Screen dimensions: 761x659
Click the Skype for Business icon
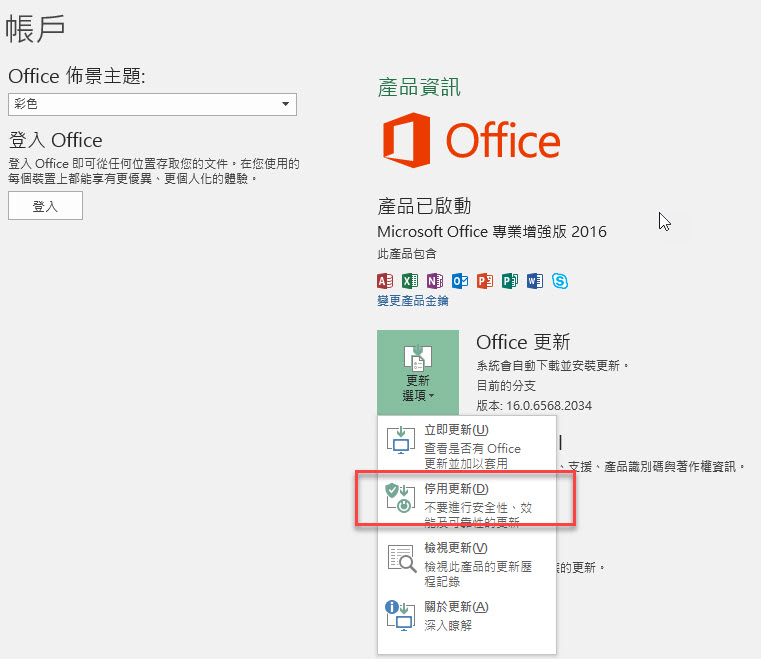pos(560,281)
